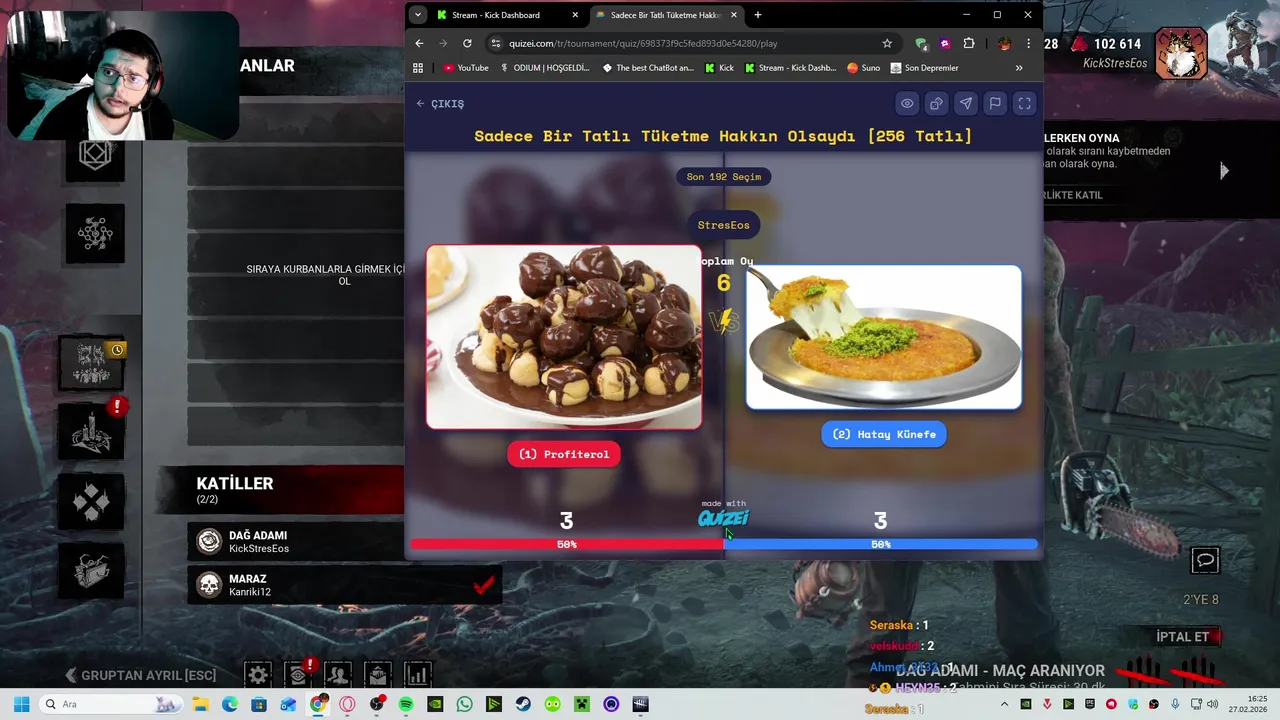Share the quiz via paper plane icon
This screenshot has height=720, width=1280.
point(966,103)
